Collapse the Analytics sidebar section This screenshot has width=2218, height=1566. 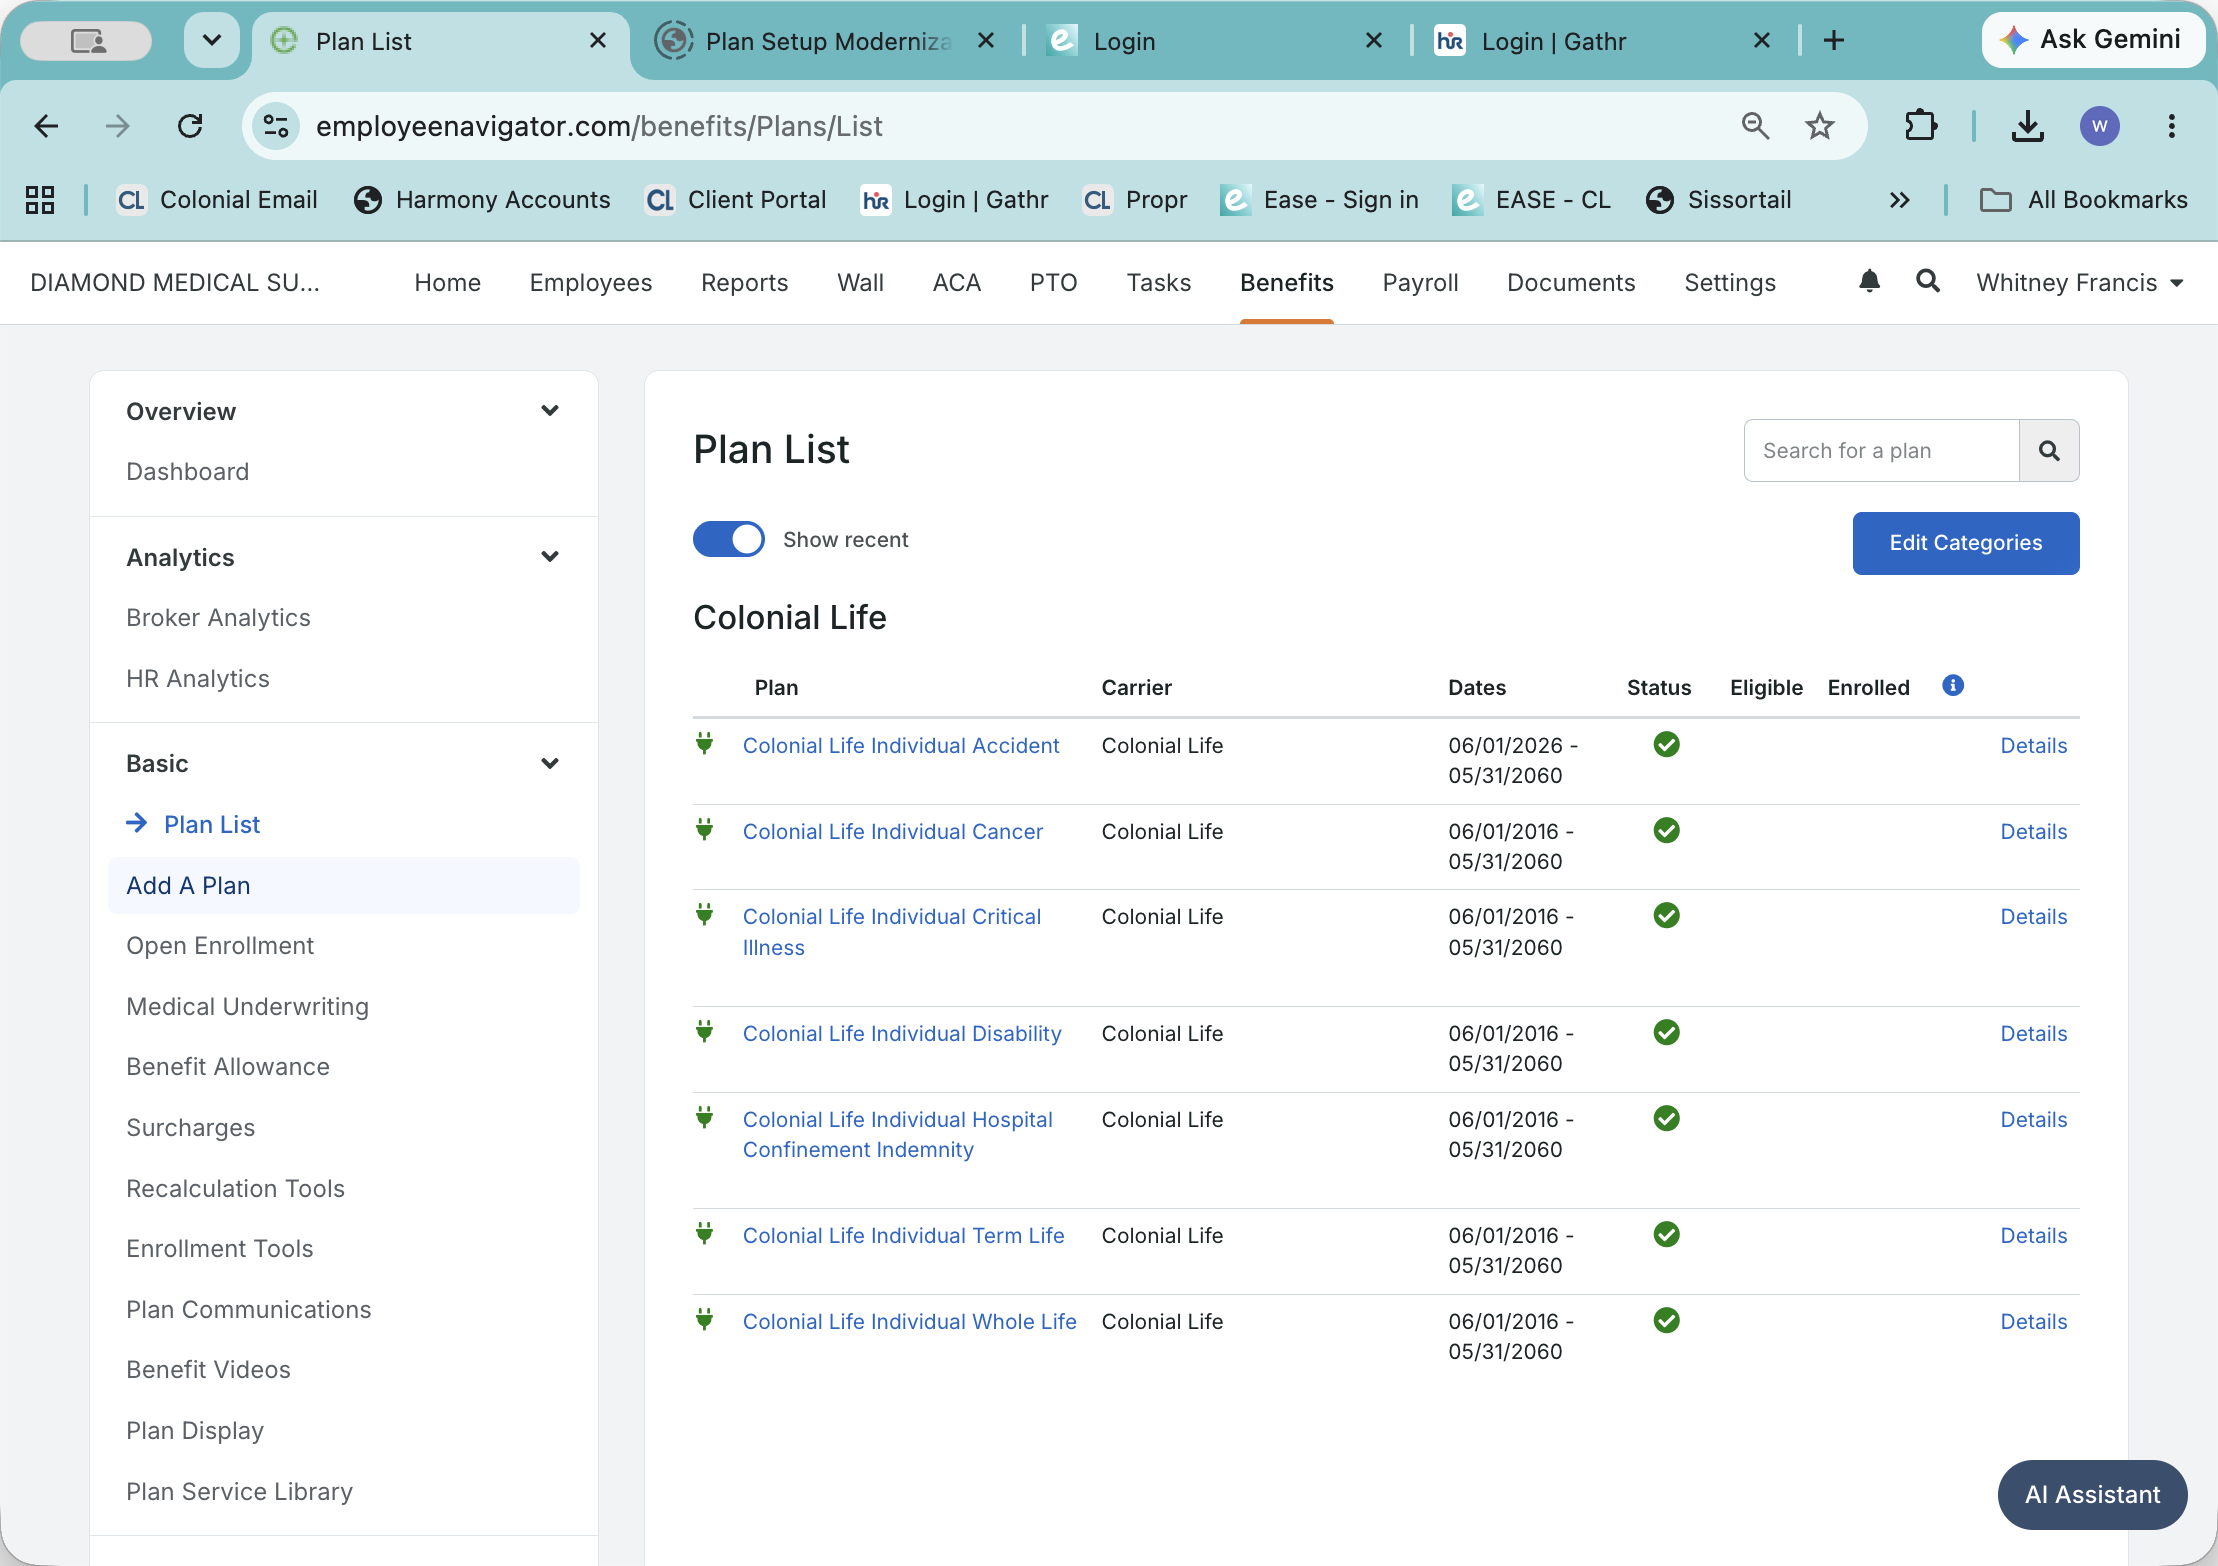click(x=549, y=557)
